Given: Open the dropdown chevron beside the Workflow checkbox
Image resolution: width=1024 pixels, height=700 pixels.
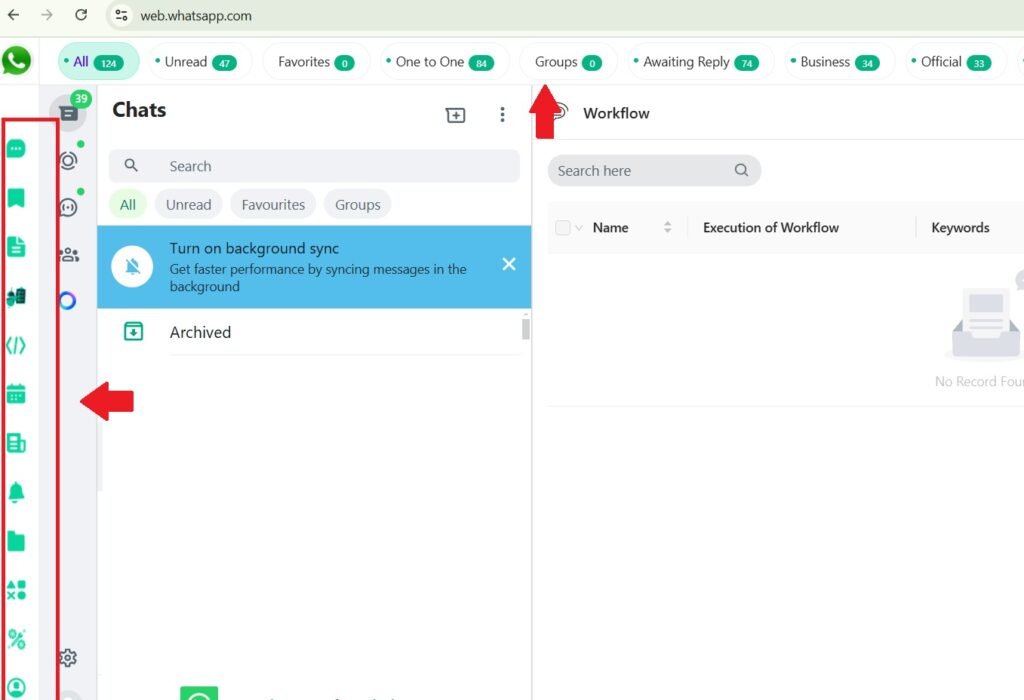Looking at the screenshot, I should tap(577, 227).
